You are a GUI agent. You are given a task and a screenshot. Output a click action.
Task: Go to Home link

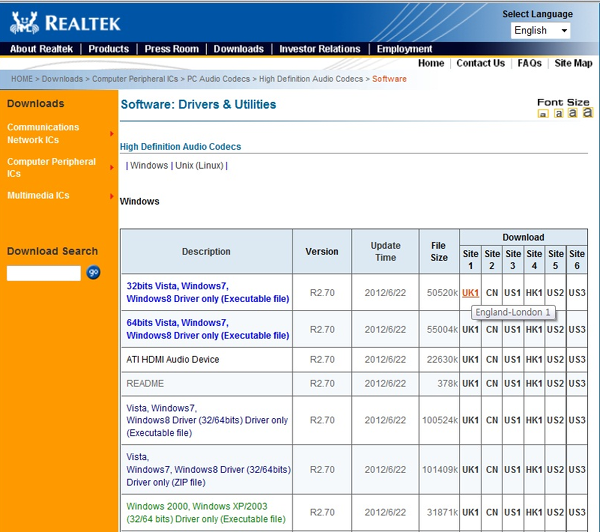pyautogui.click(x=431, y=63)
